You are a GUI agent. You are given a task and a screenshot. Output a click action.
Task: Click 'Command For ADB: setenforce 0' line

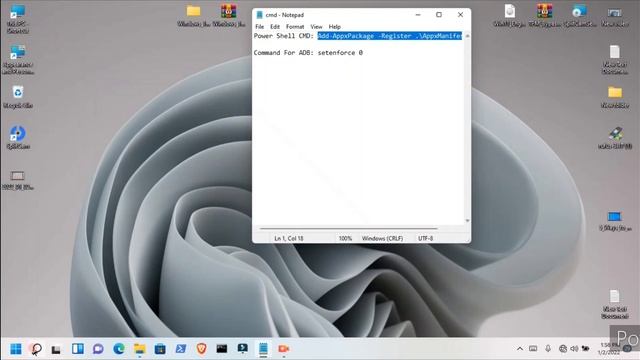click(308, 53)
